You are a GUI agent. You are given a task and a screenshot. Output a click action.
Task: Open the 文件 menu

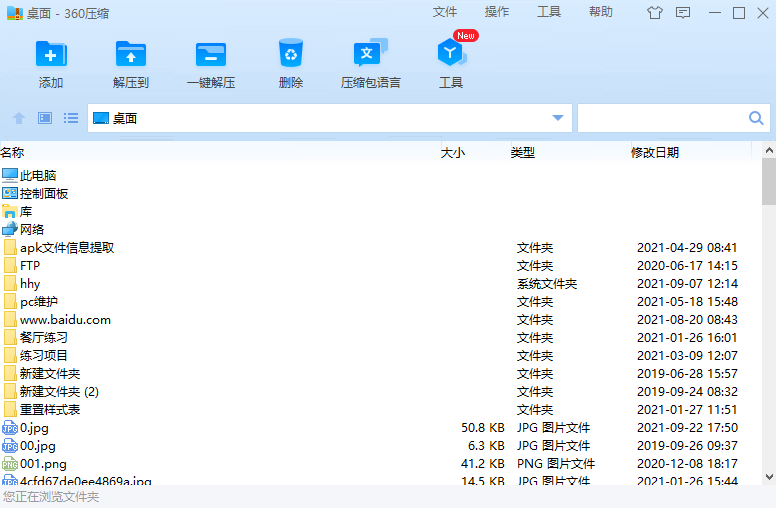(x=445, y=12)
